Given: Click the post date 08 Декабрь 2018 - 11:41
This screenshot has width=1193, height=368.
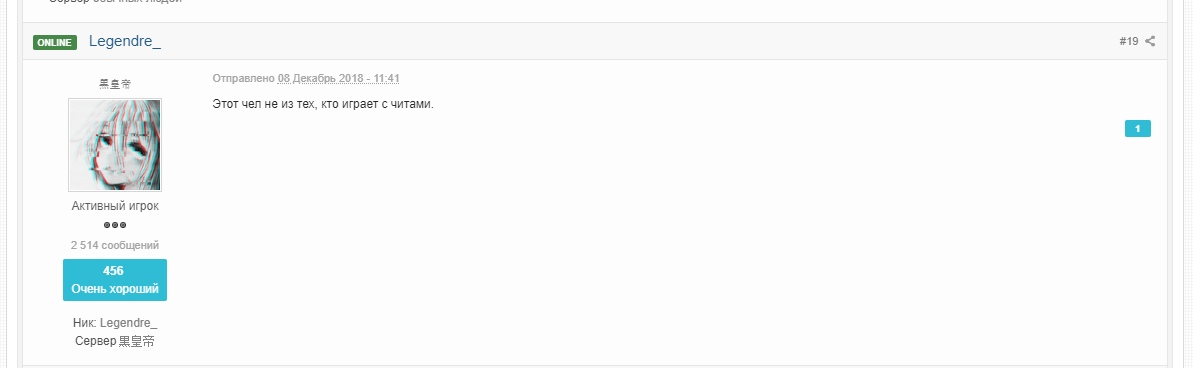Looking at the screenshot, I should point(339,78).
